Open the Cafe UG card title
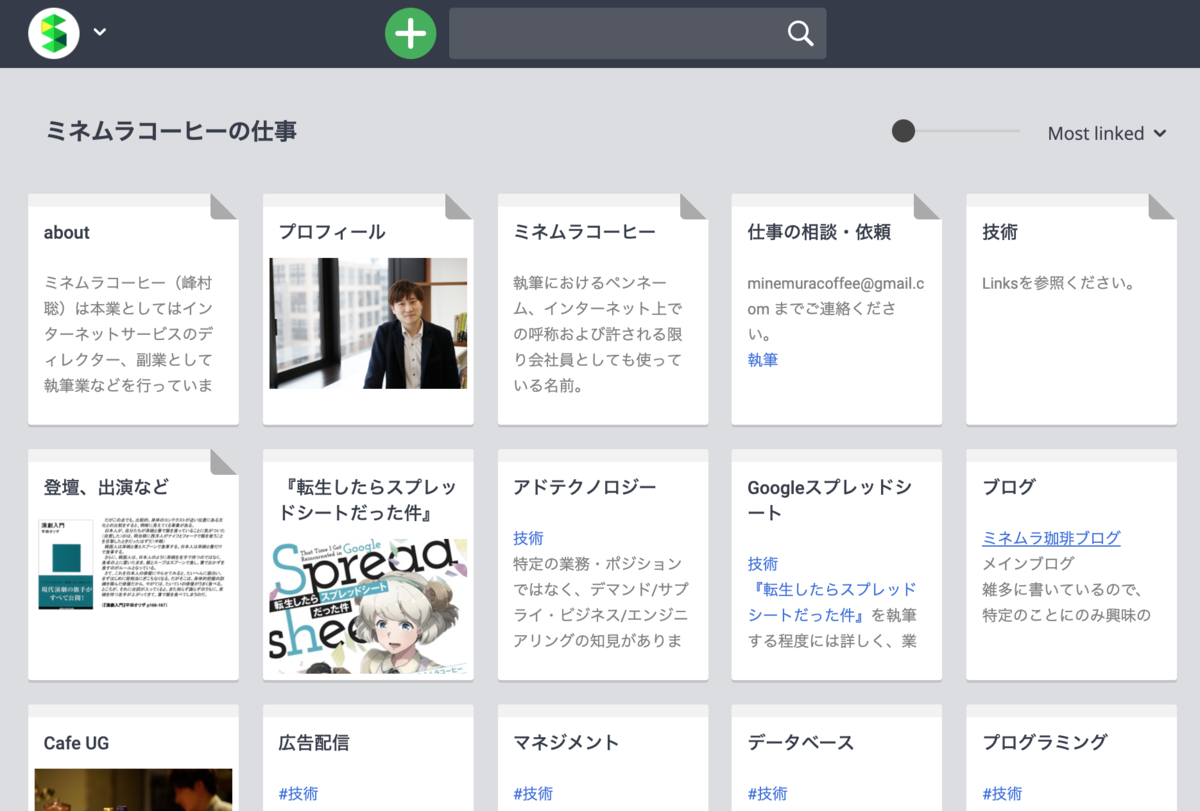Screen dimensions: 1200x811 76,743
